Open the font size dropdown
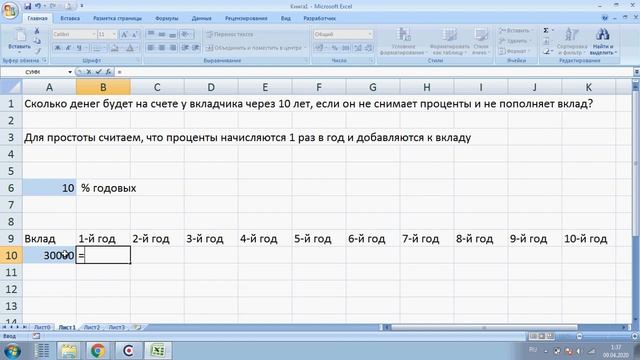640x360 pixels. coord(114,34)
